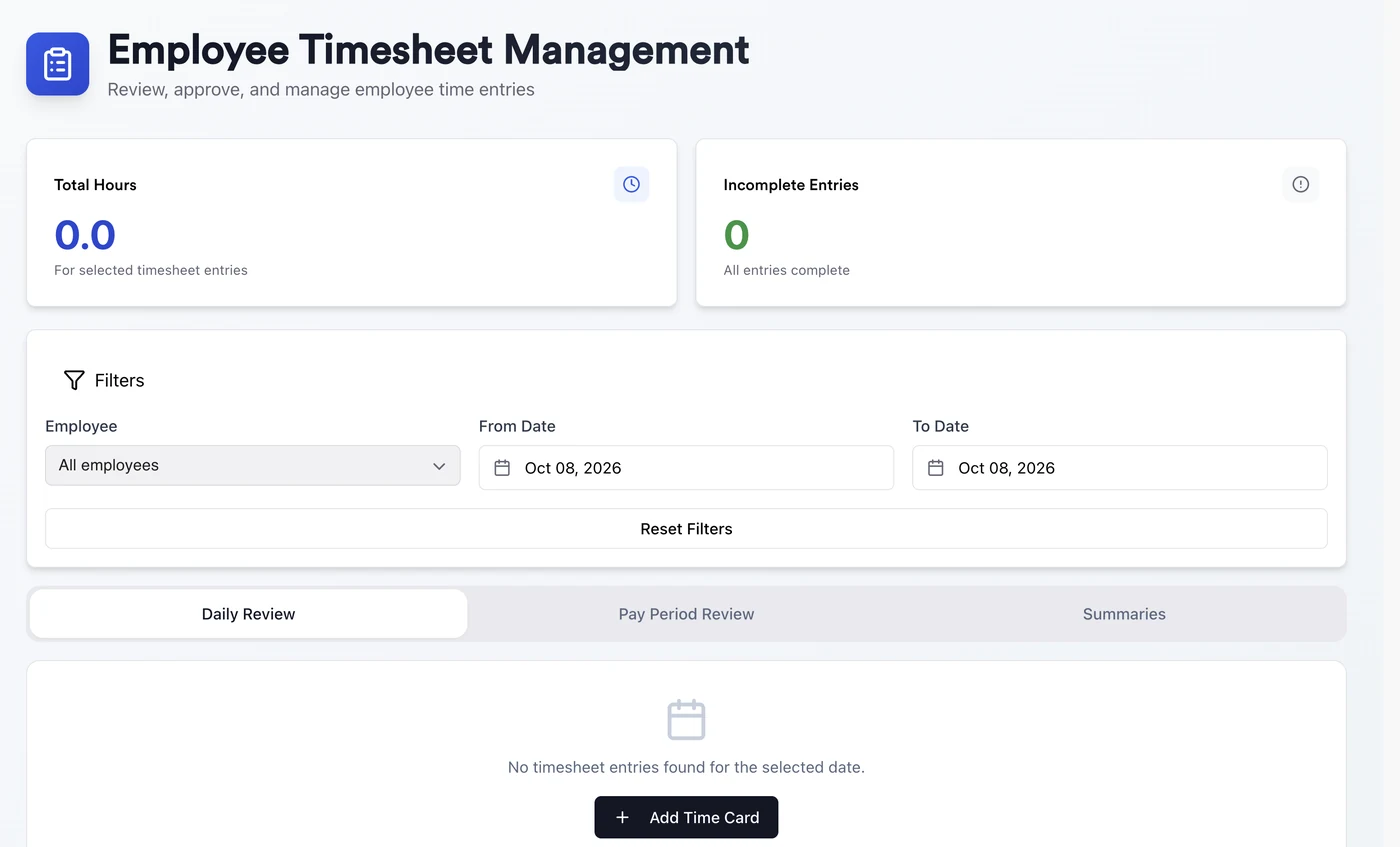
Task: Switch to the Summaries tab
Action: [1124, 614]
